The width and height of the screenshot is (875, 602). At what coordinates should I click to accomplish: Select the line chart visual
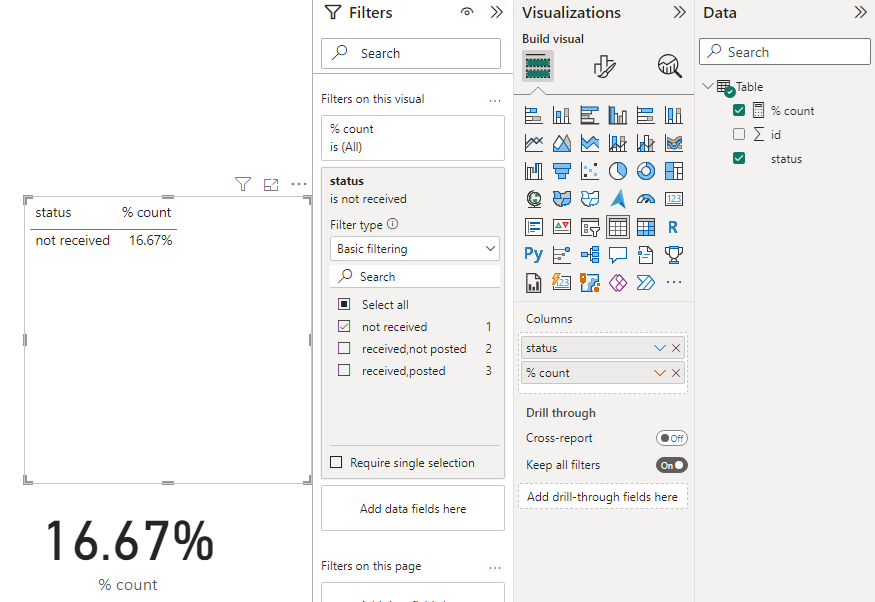pos(533,143)
